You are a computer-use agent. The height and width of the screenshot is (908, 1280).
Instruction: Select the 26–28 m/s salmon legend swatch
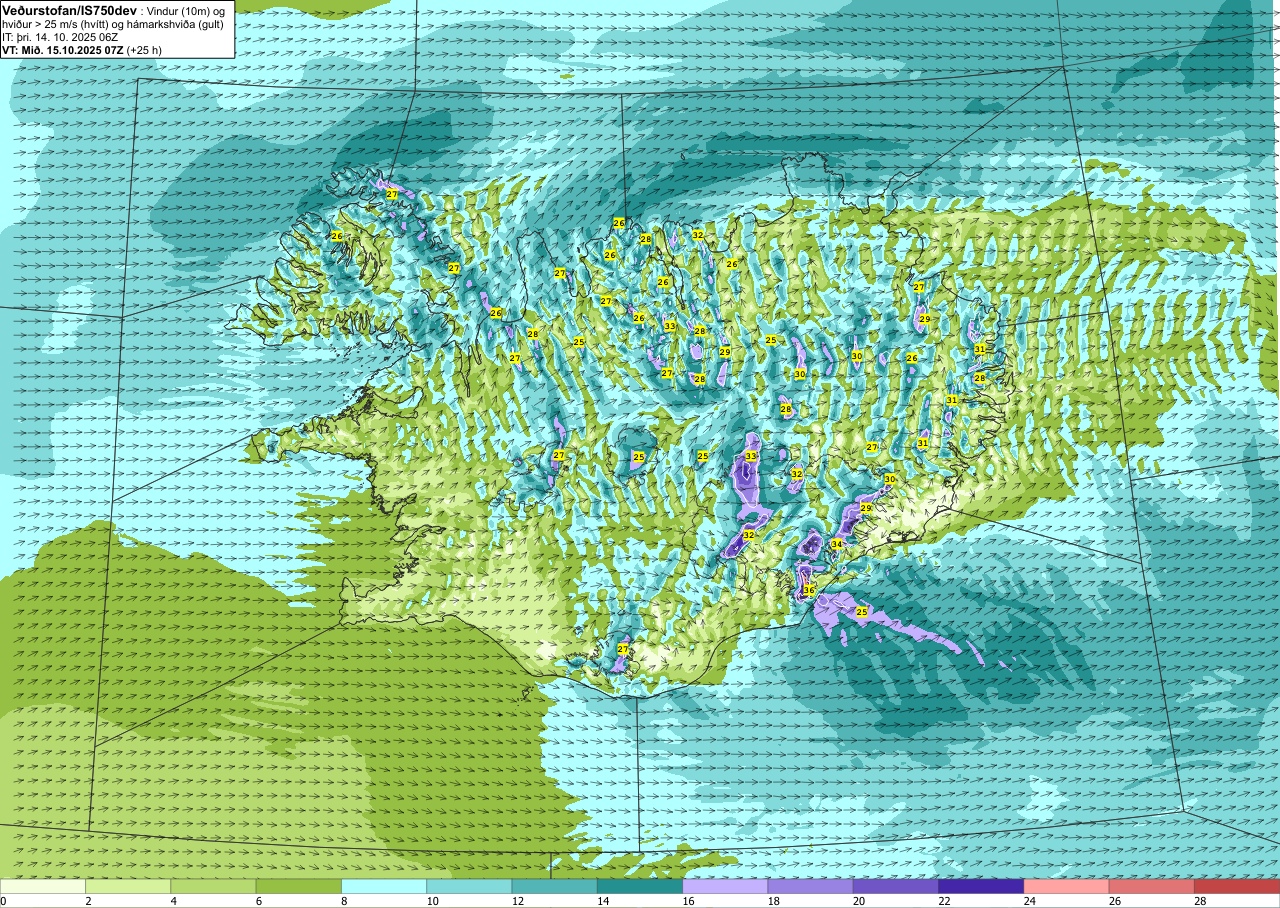click(1152, 886)
